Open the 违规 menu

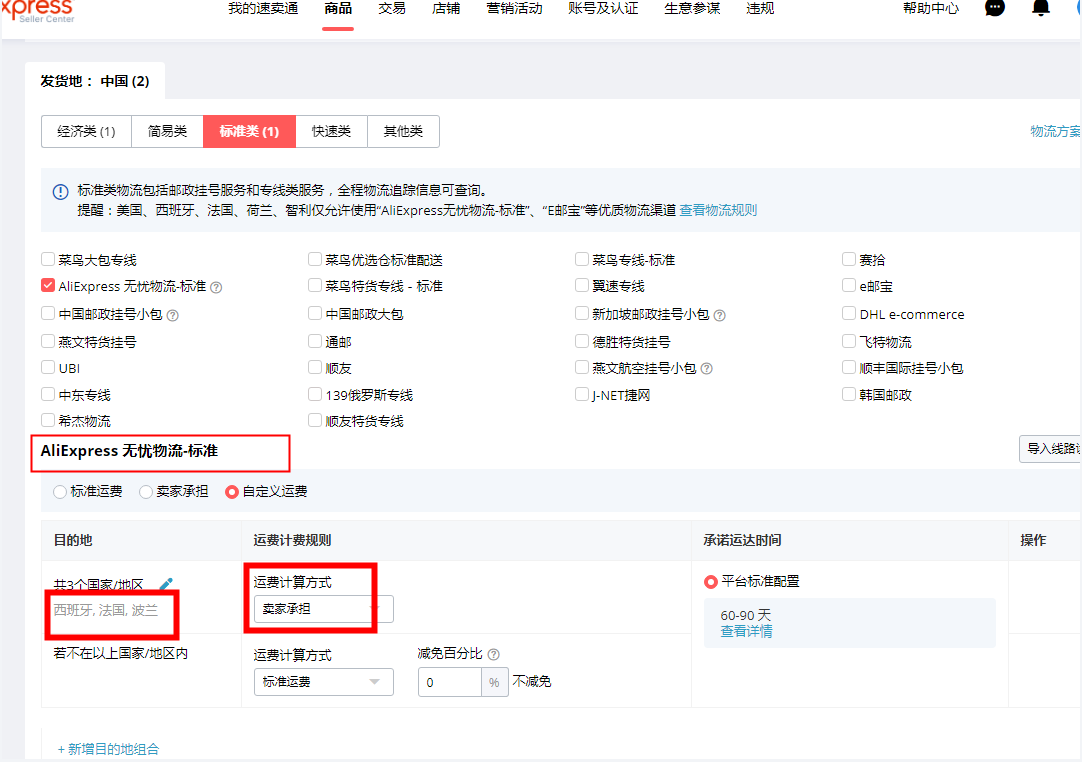click(760, 8)
